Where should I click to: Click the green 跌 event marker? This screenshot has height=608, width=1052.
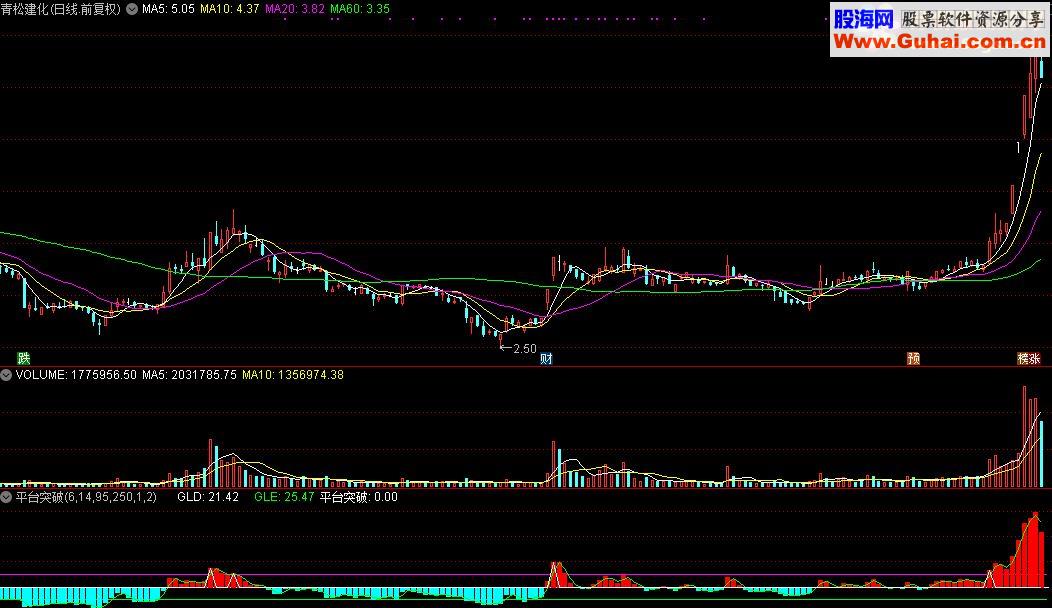(x=24, y=359)
